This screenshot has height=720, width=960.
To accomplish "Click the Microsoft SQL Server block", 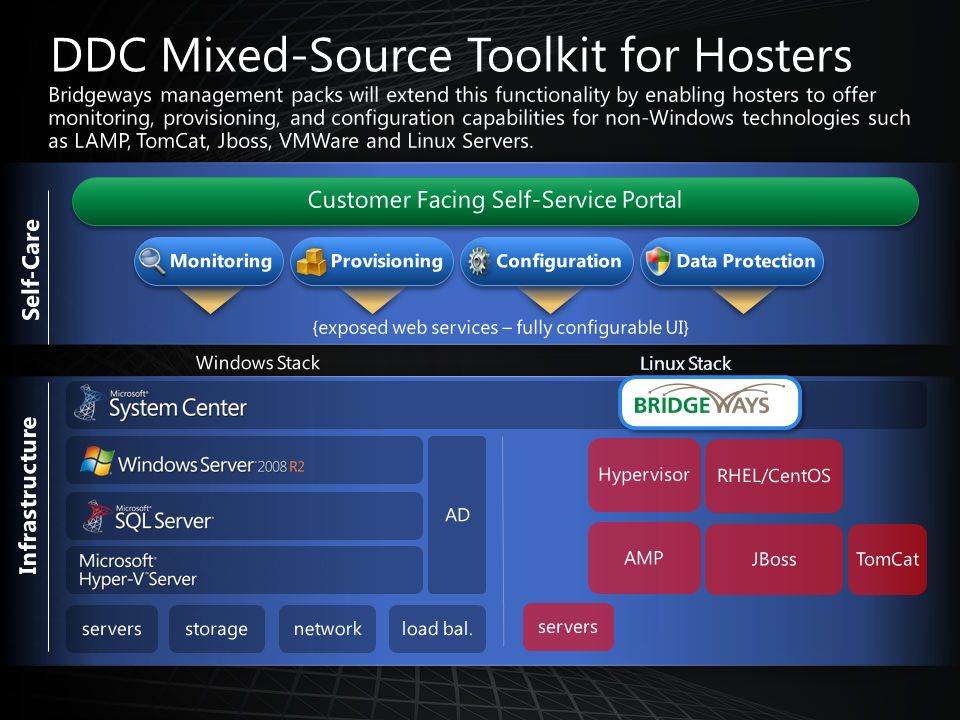I will tap(244, 516).
